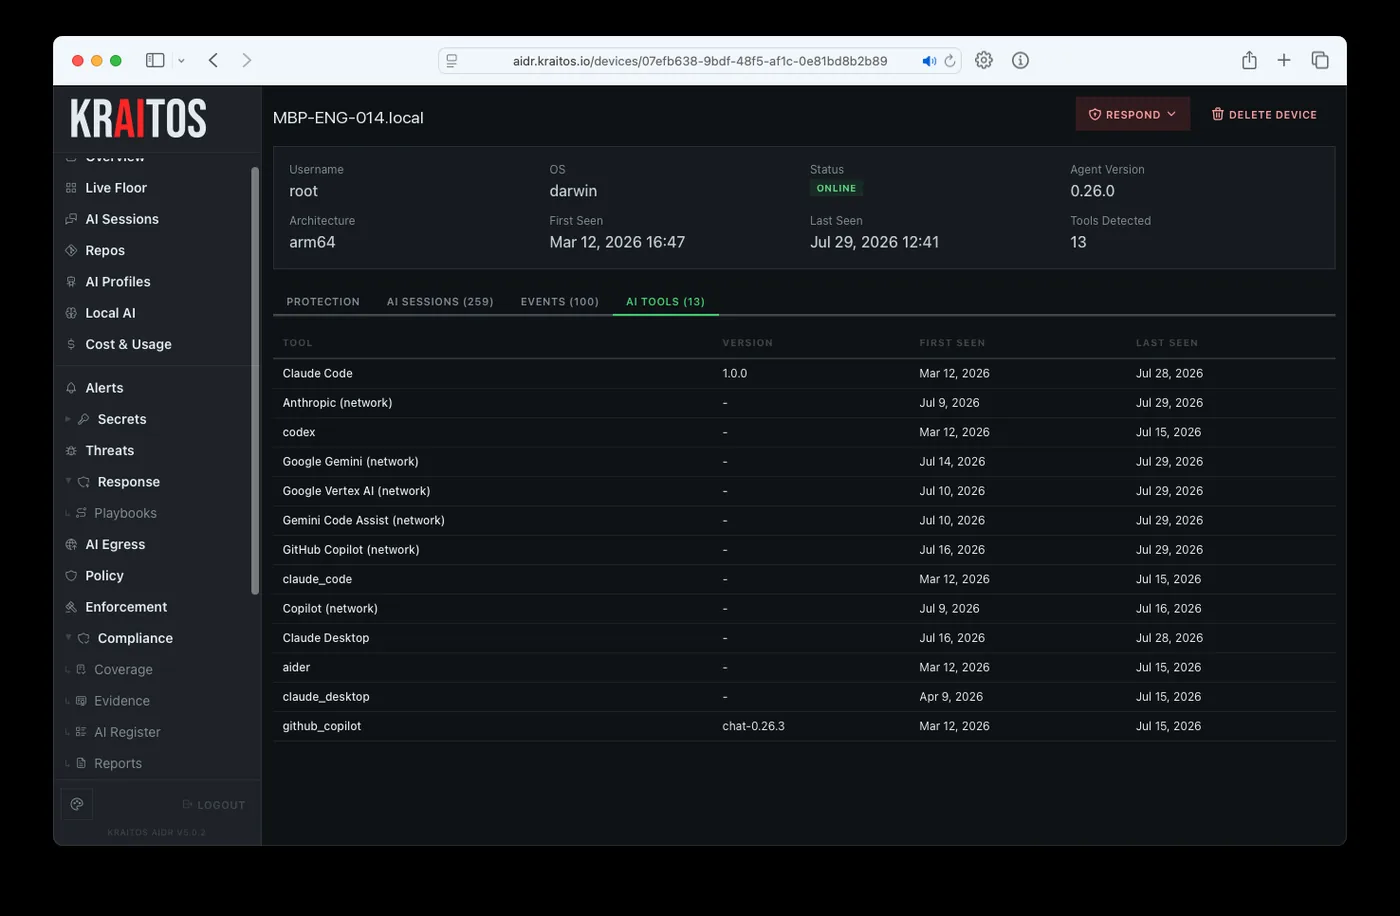Collapse the Response section arrow
1400x916 pixels.
click(x=68, y=482)
